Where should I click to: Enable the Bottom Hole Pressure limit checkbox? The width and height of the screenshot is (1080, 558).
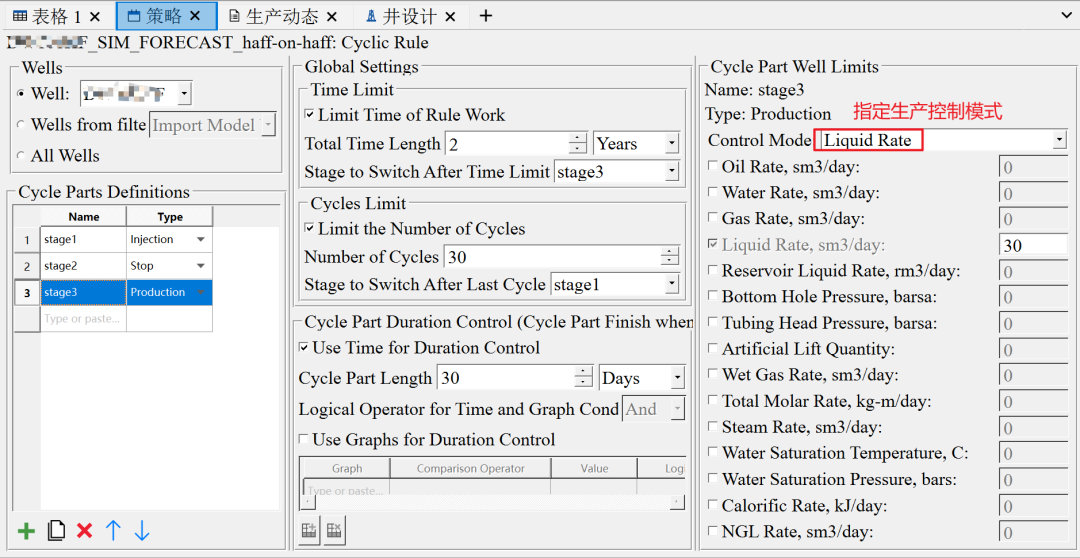[713, 297]
